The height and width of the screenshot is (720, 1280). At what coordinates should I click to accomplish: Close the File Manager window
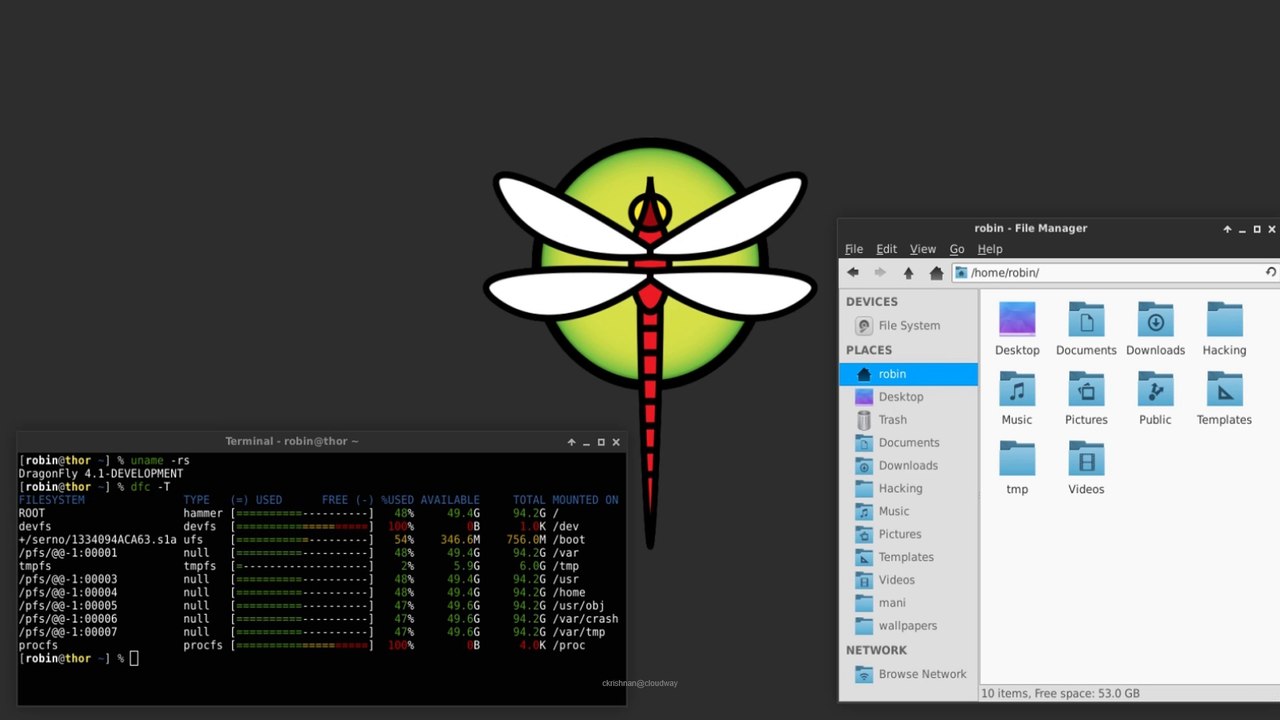point(1272,229)
